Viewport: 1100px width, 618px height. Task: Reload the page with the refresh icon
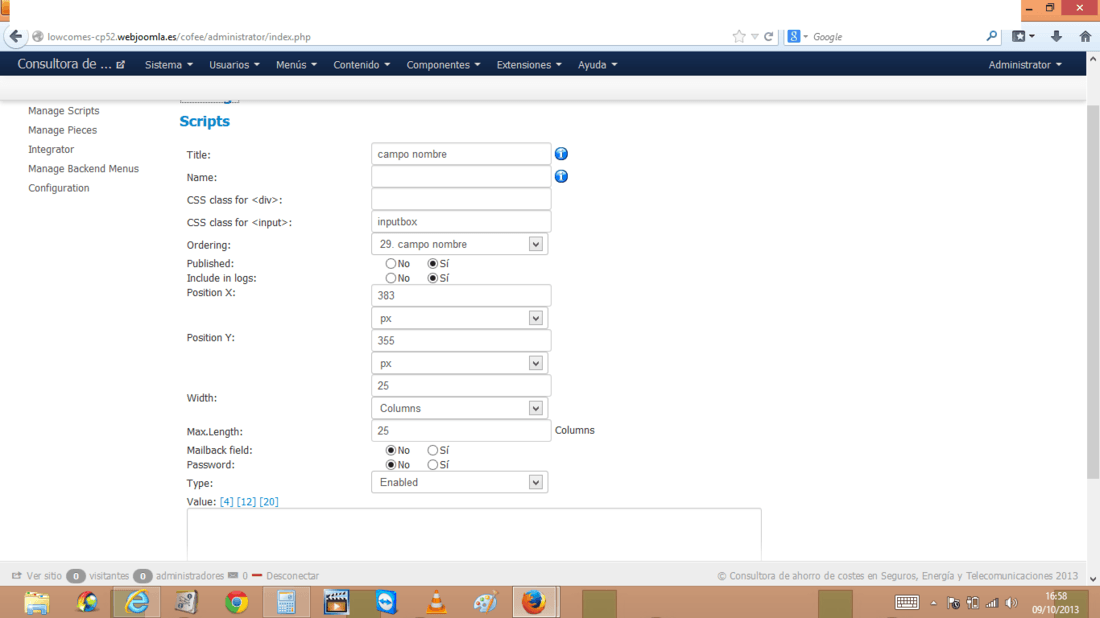click(x=769, y=36)
